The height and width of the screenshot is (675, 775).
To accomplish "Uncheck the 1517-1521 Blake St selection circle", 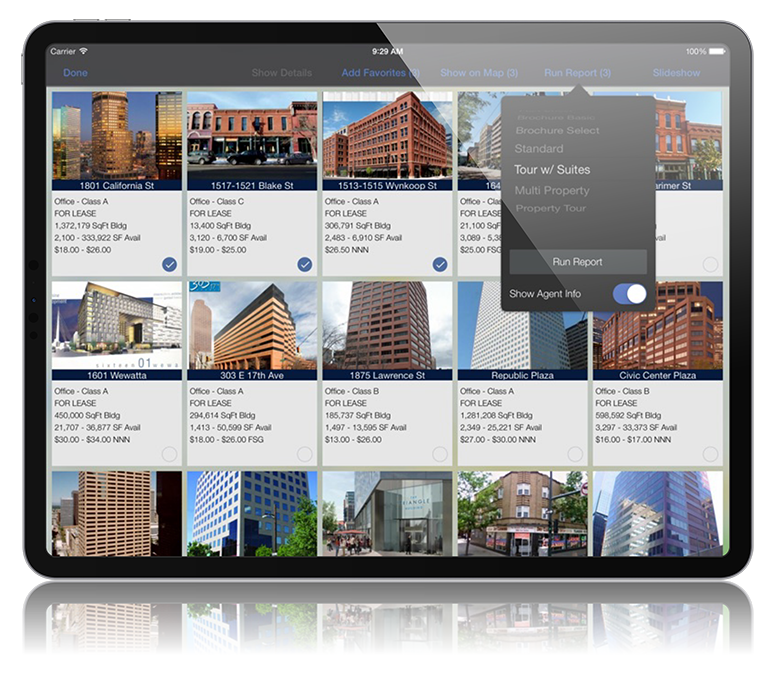I will (304, 264).
